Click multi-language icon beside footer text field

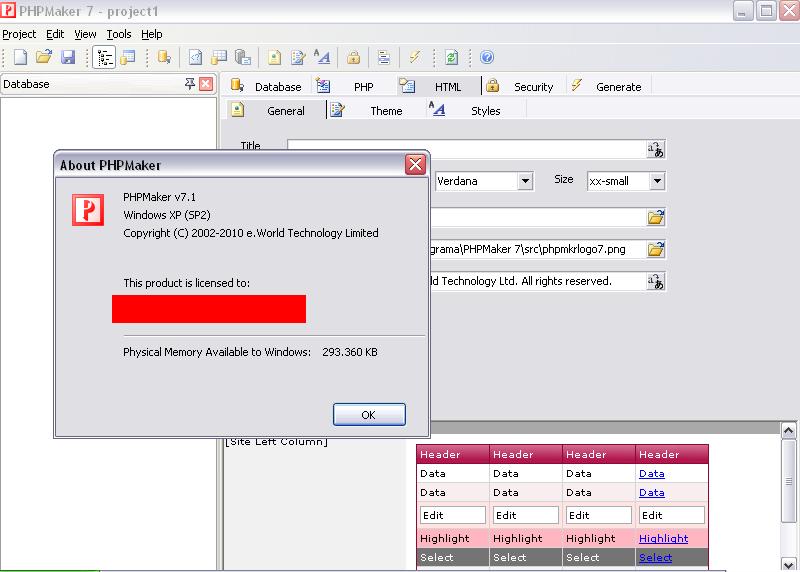(656, 281)
